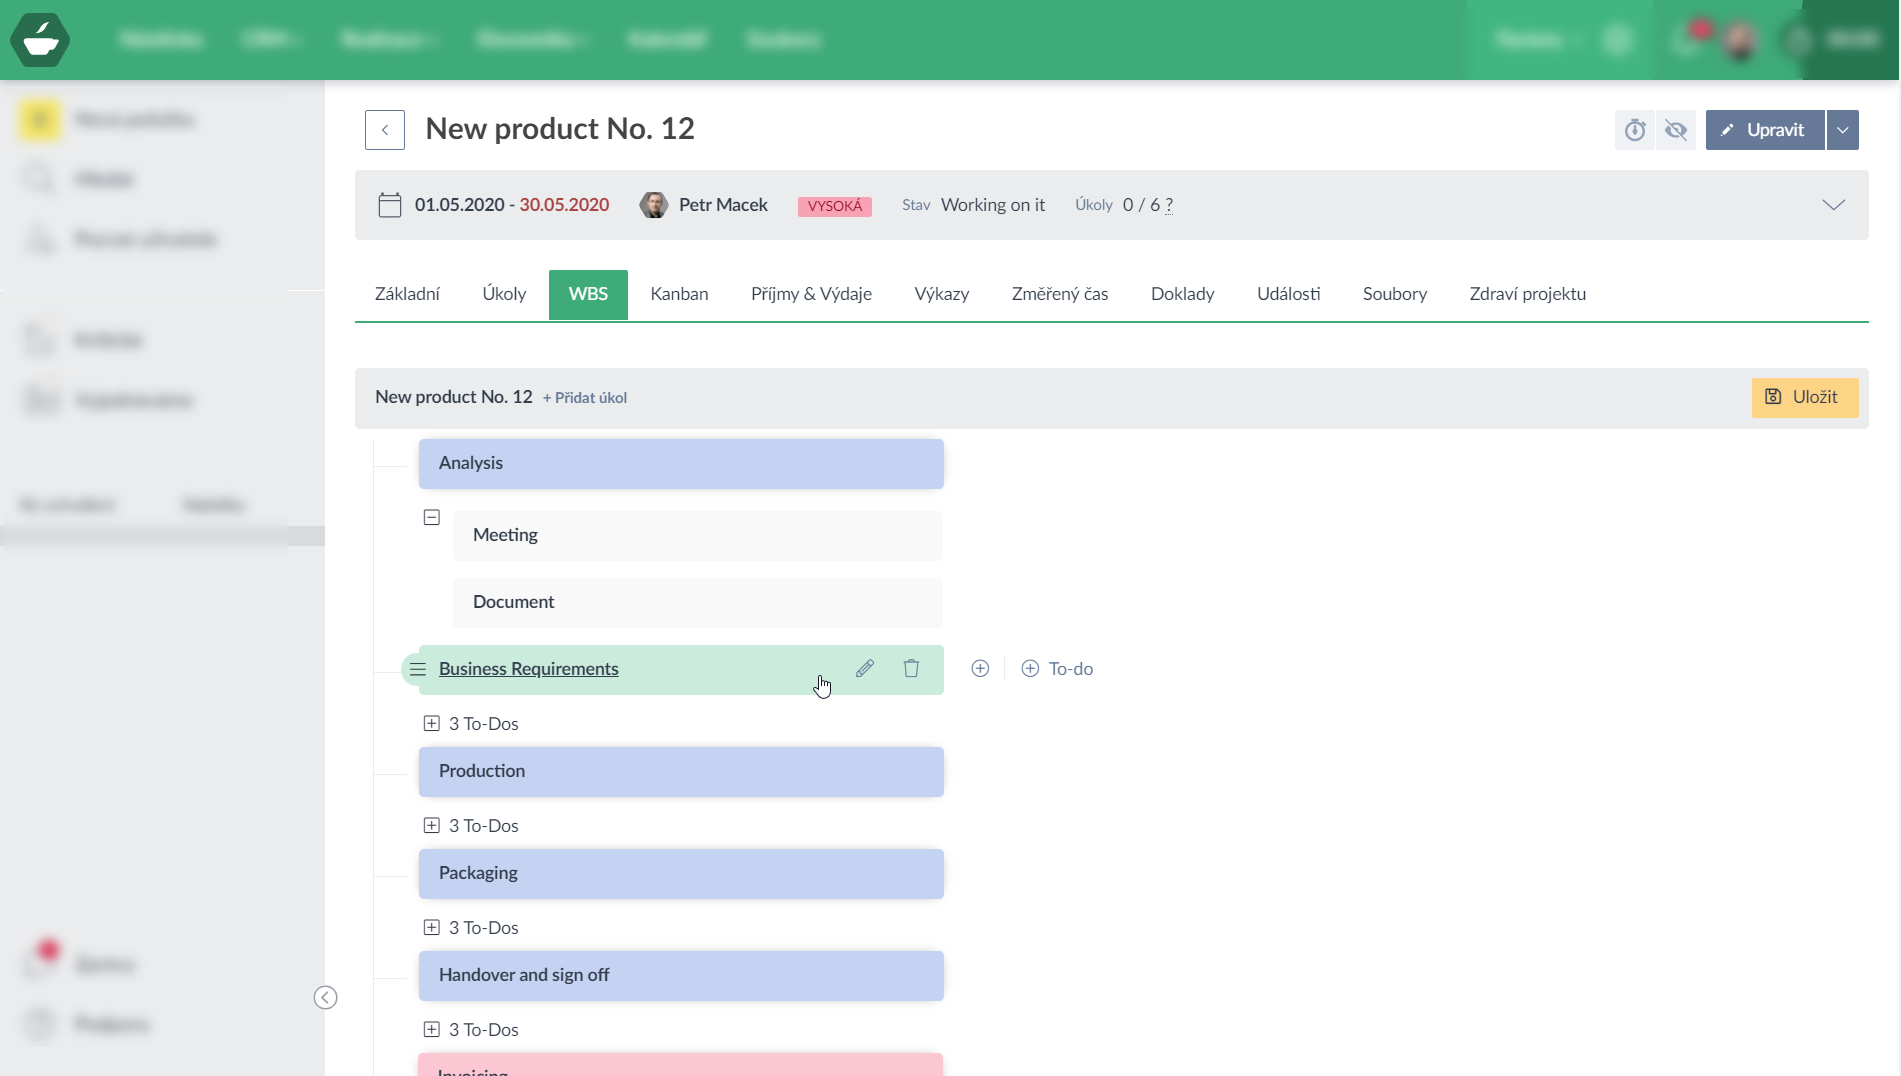Click the calendar icon by project dates
The height and width of the screenshot is (1076, 1901).
[390, 205]
